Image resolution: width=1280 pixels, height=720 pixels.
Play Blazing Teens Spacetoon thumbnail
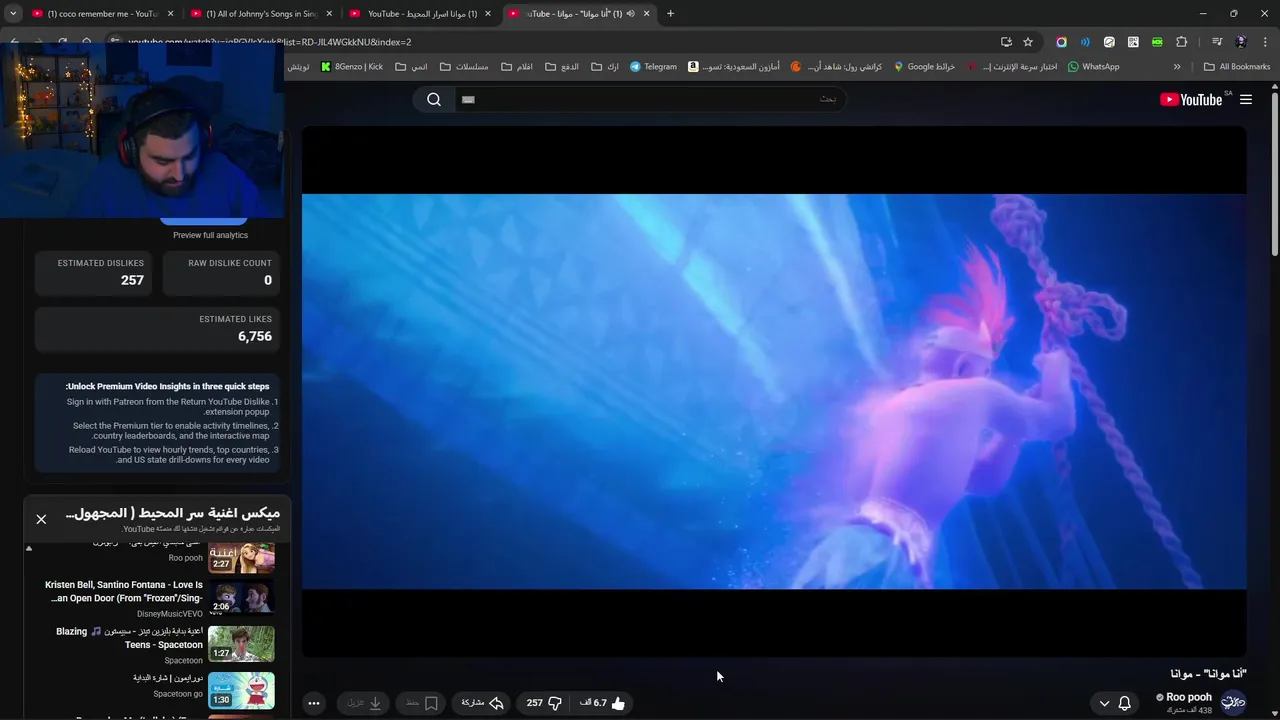pyautogui.click(x=241, y=644)
